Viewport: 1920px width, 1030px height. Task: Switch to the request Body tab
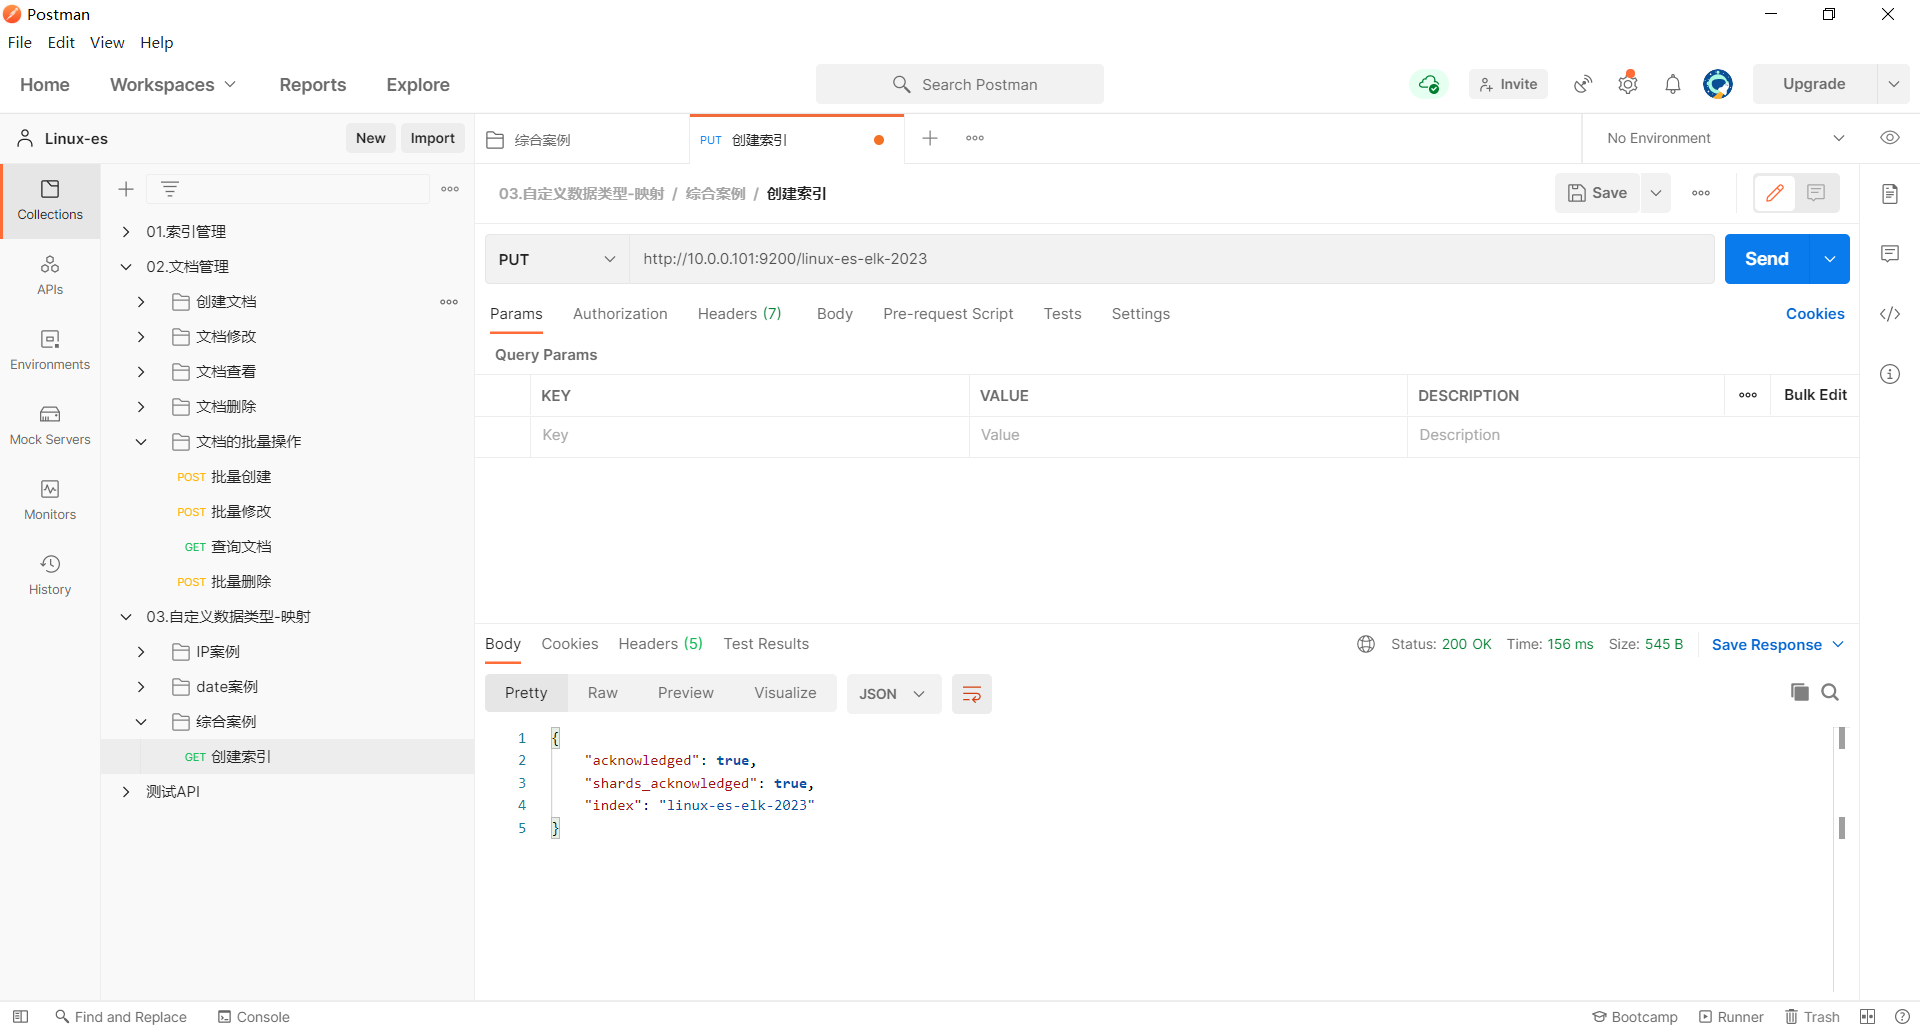834,314
